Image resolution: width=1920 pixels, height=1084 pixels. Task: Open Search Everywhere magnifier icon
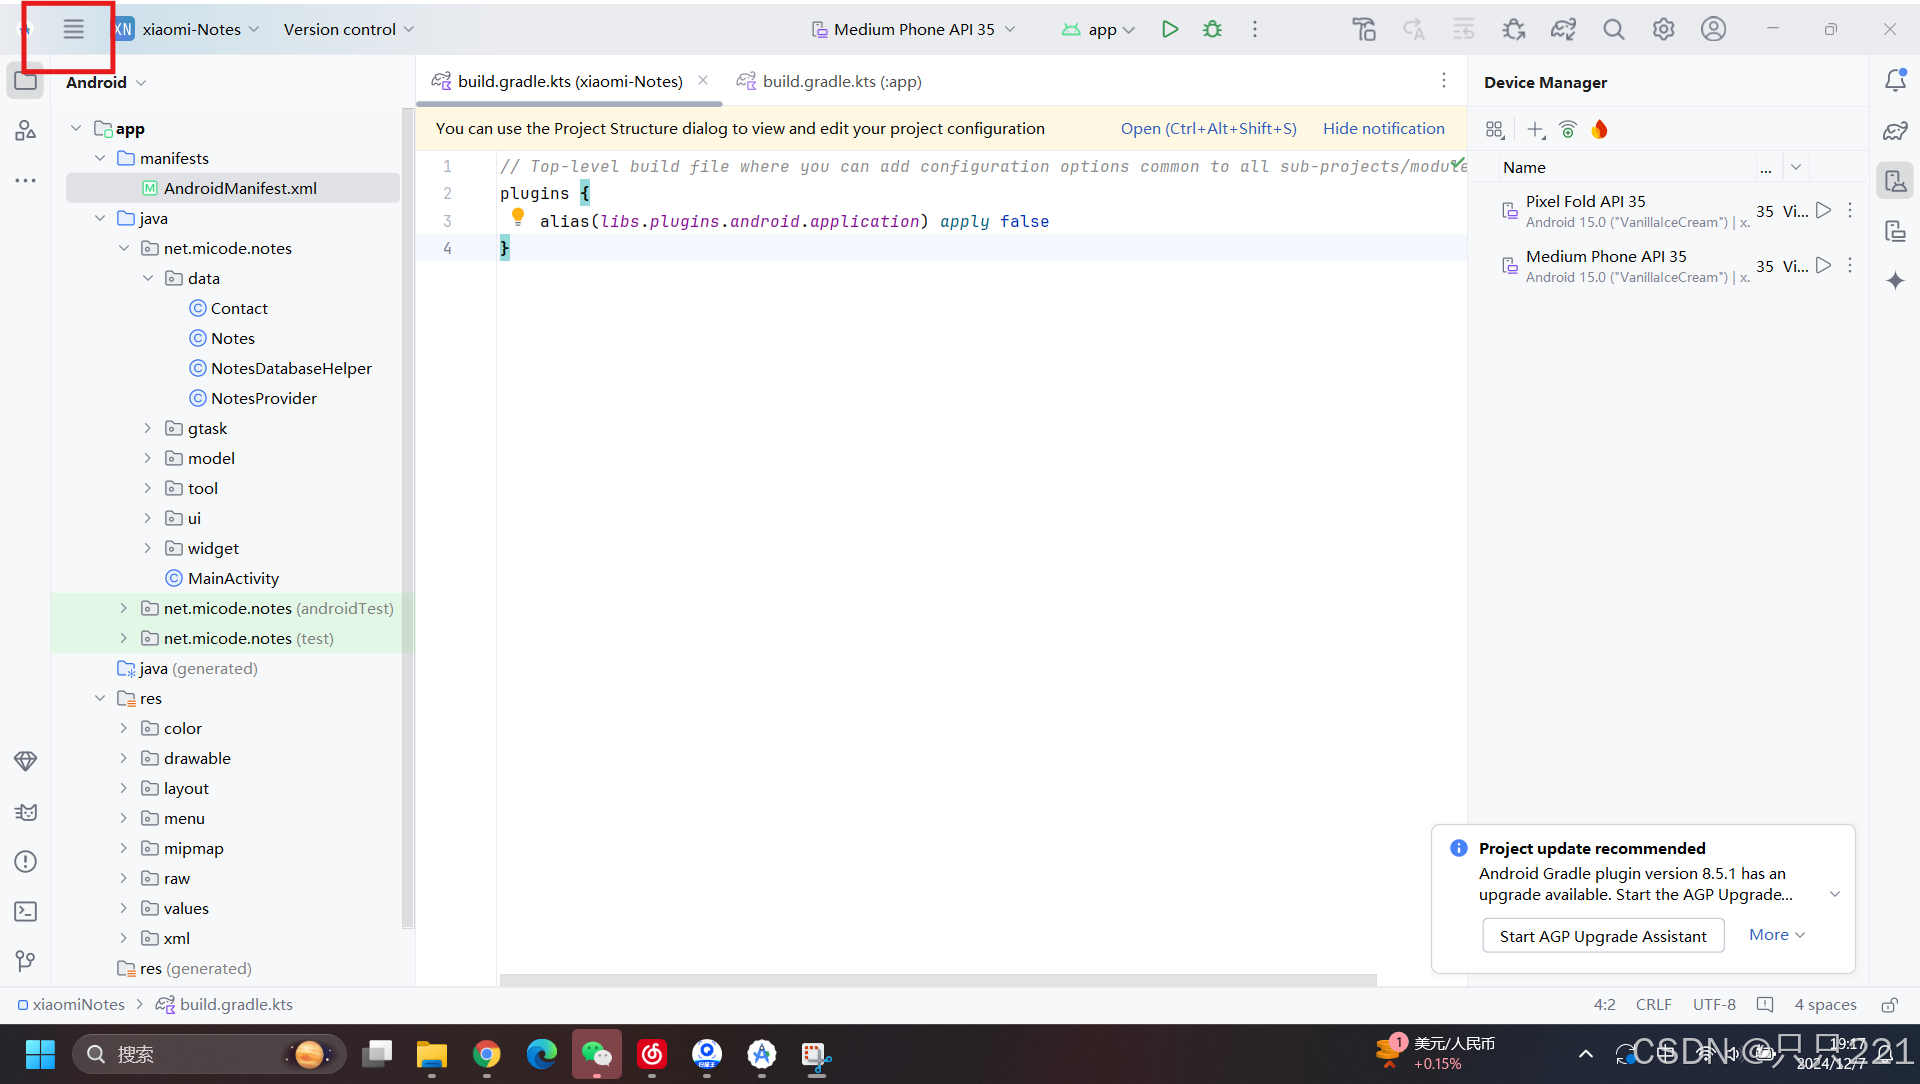coord(1613,29)
